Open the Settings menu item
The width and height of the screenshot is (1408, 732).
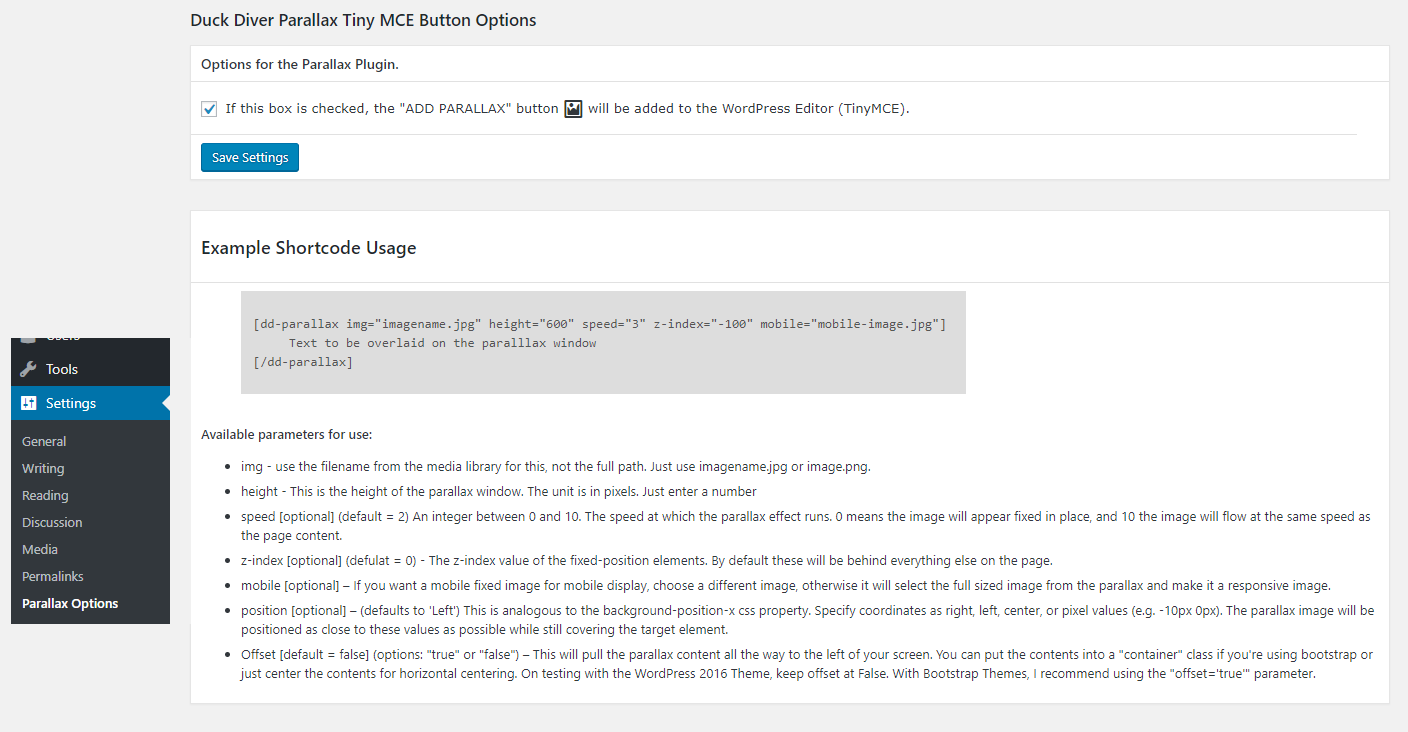(x=91, y=403)
